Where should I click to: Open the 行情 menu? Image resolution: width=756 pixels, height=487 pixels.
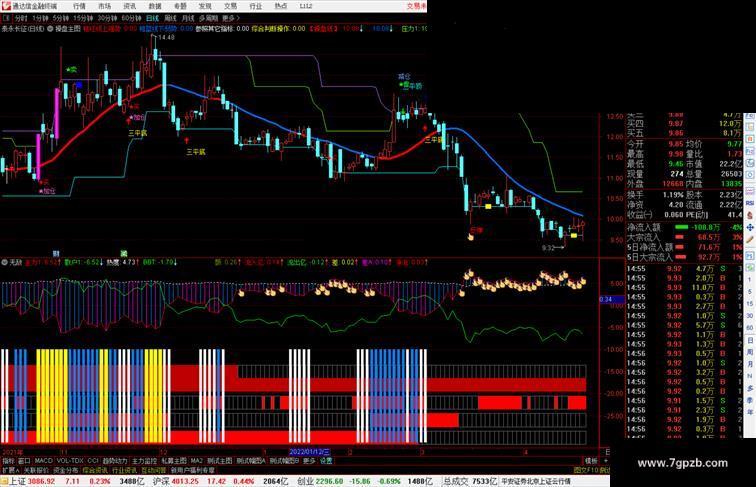pos(79,6)
